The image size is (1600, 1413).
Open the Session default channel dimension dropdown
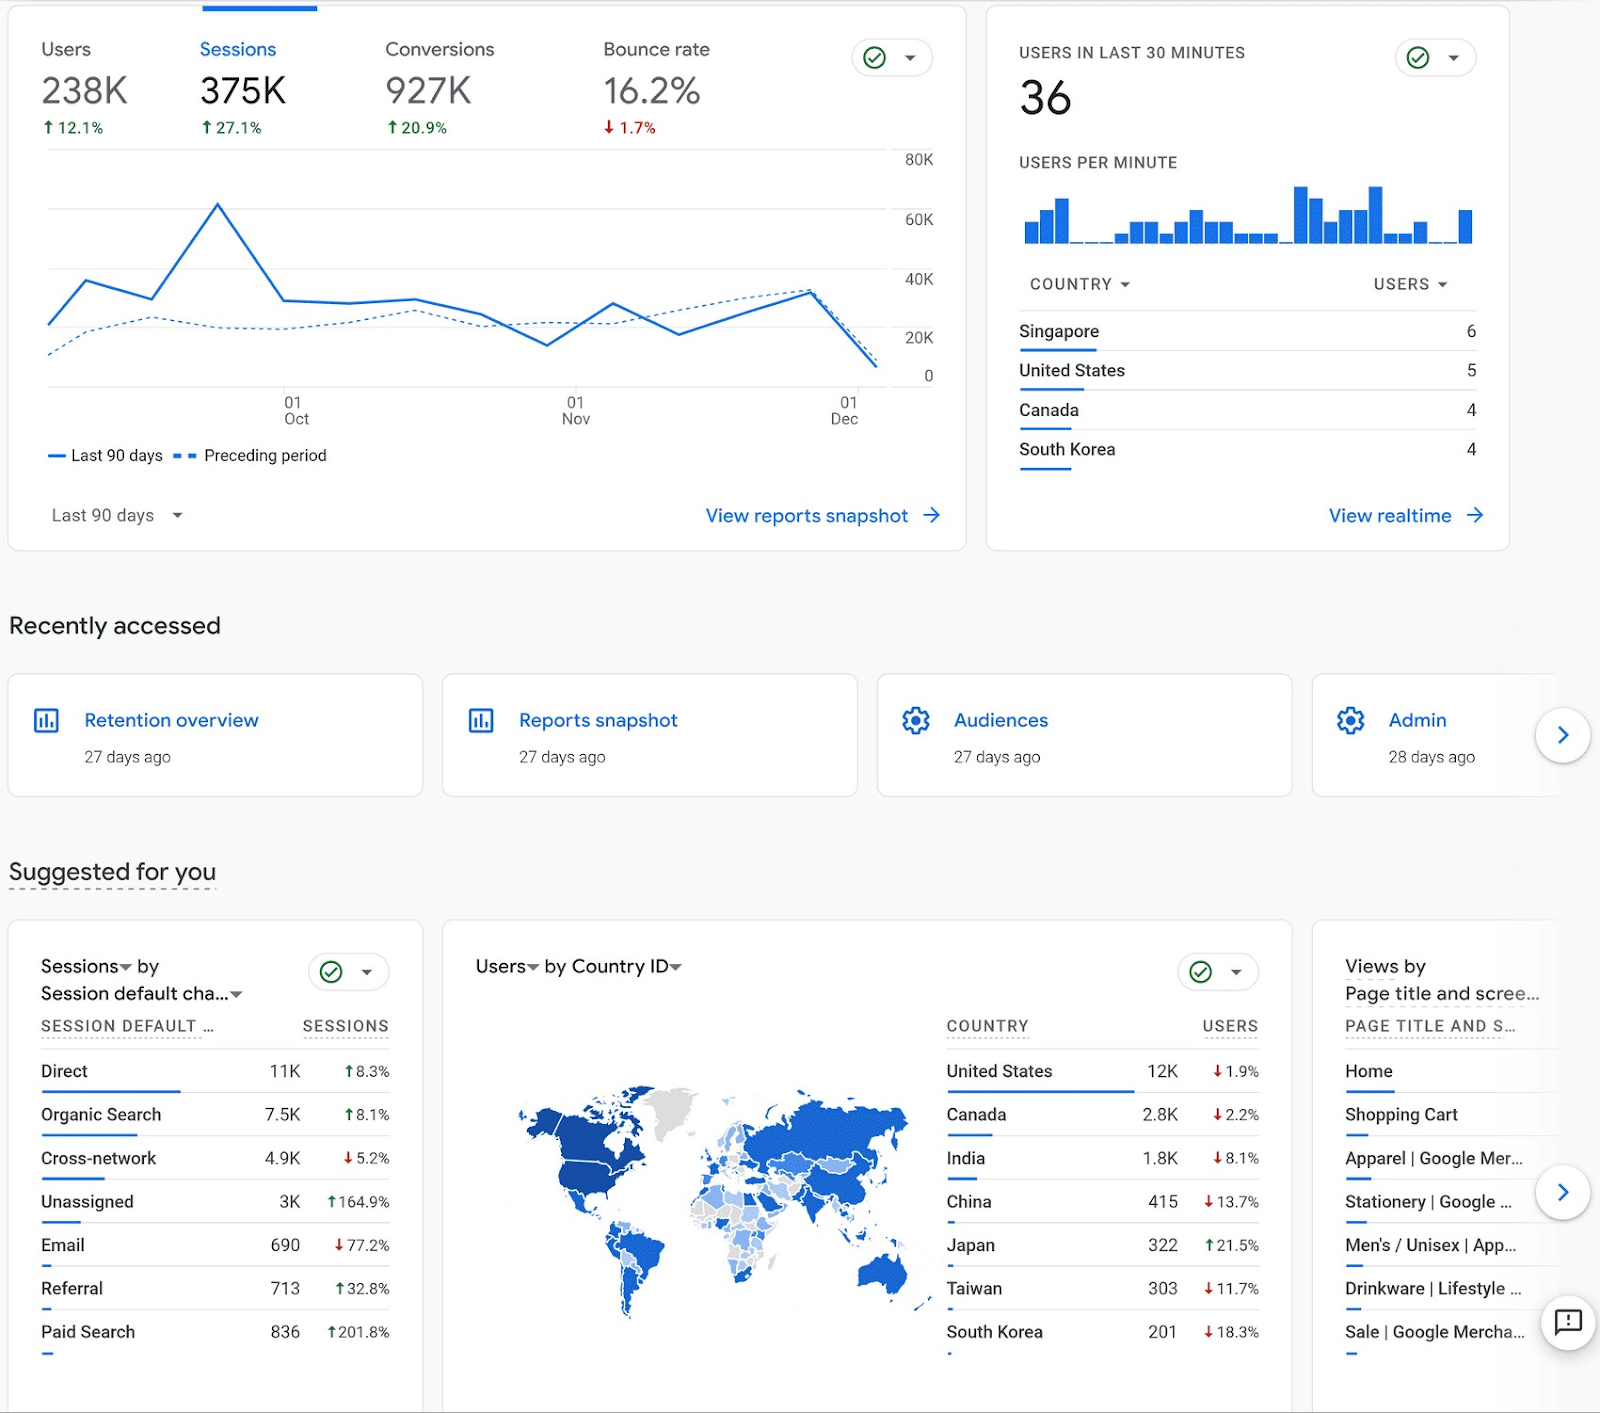[x=237, y=993]
